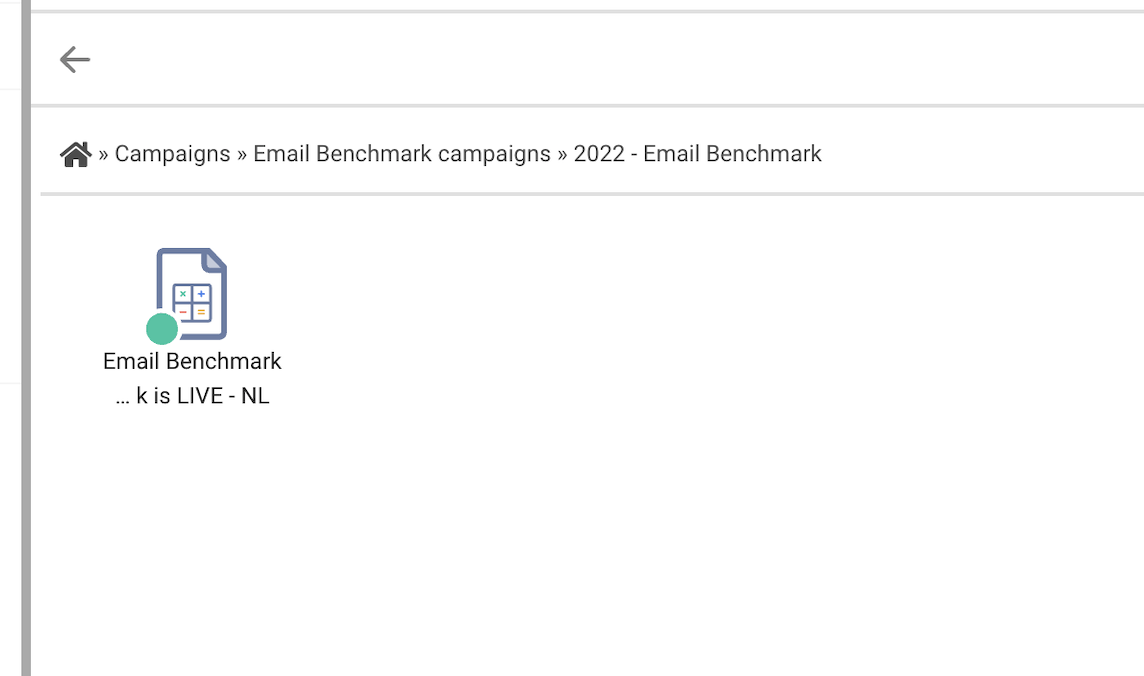Click the folded corner of the document icon
1144x676 pixels.
(214, 261)
